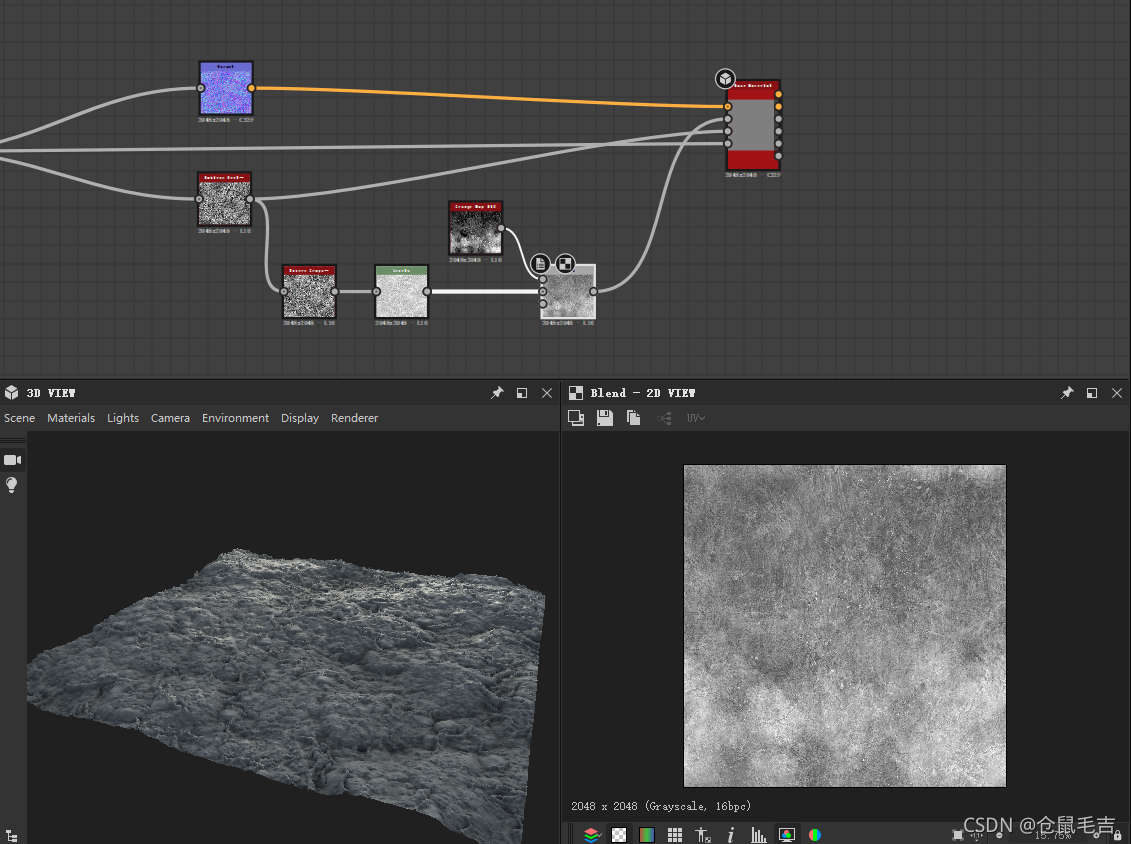The height and width of the screenshot is (844, 1131).
Task: Toggle the checkerboard alpha display icon
Action: click(619, 835)
